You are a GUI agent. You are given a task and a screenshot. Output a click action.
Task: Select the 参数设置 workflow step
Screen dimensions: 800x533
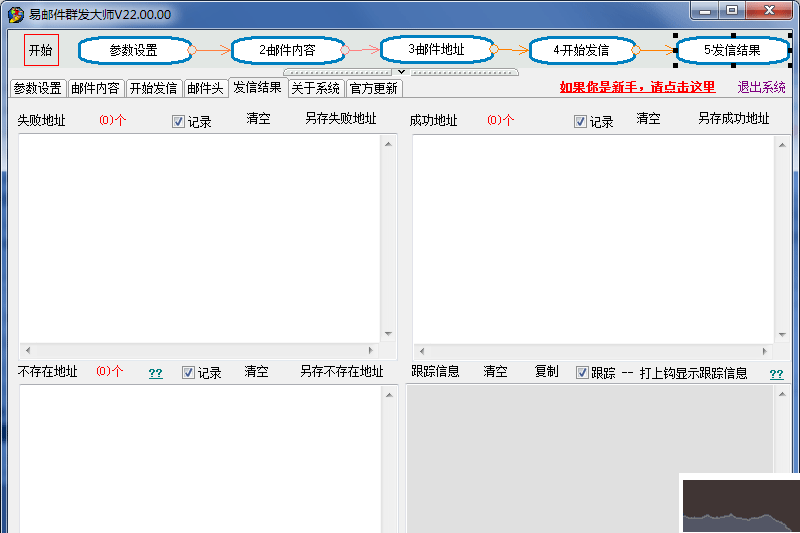click(134, 50)
